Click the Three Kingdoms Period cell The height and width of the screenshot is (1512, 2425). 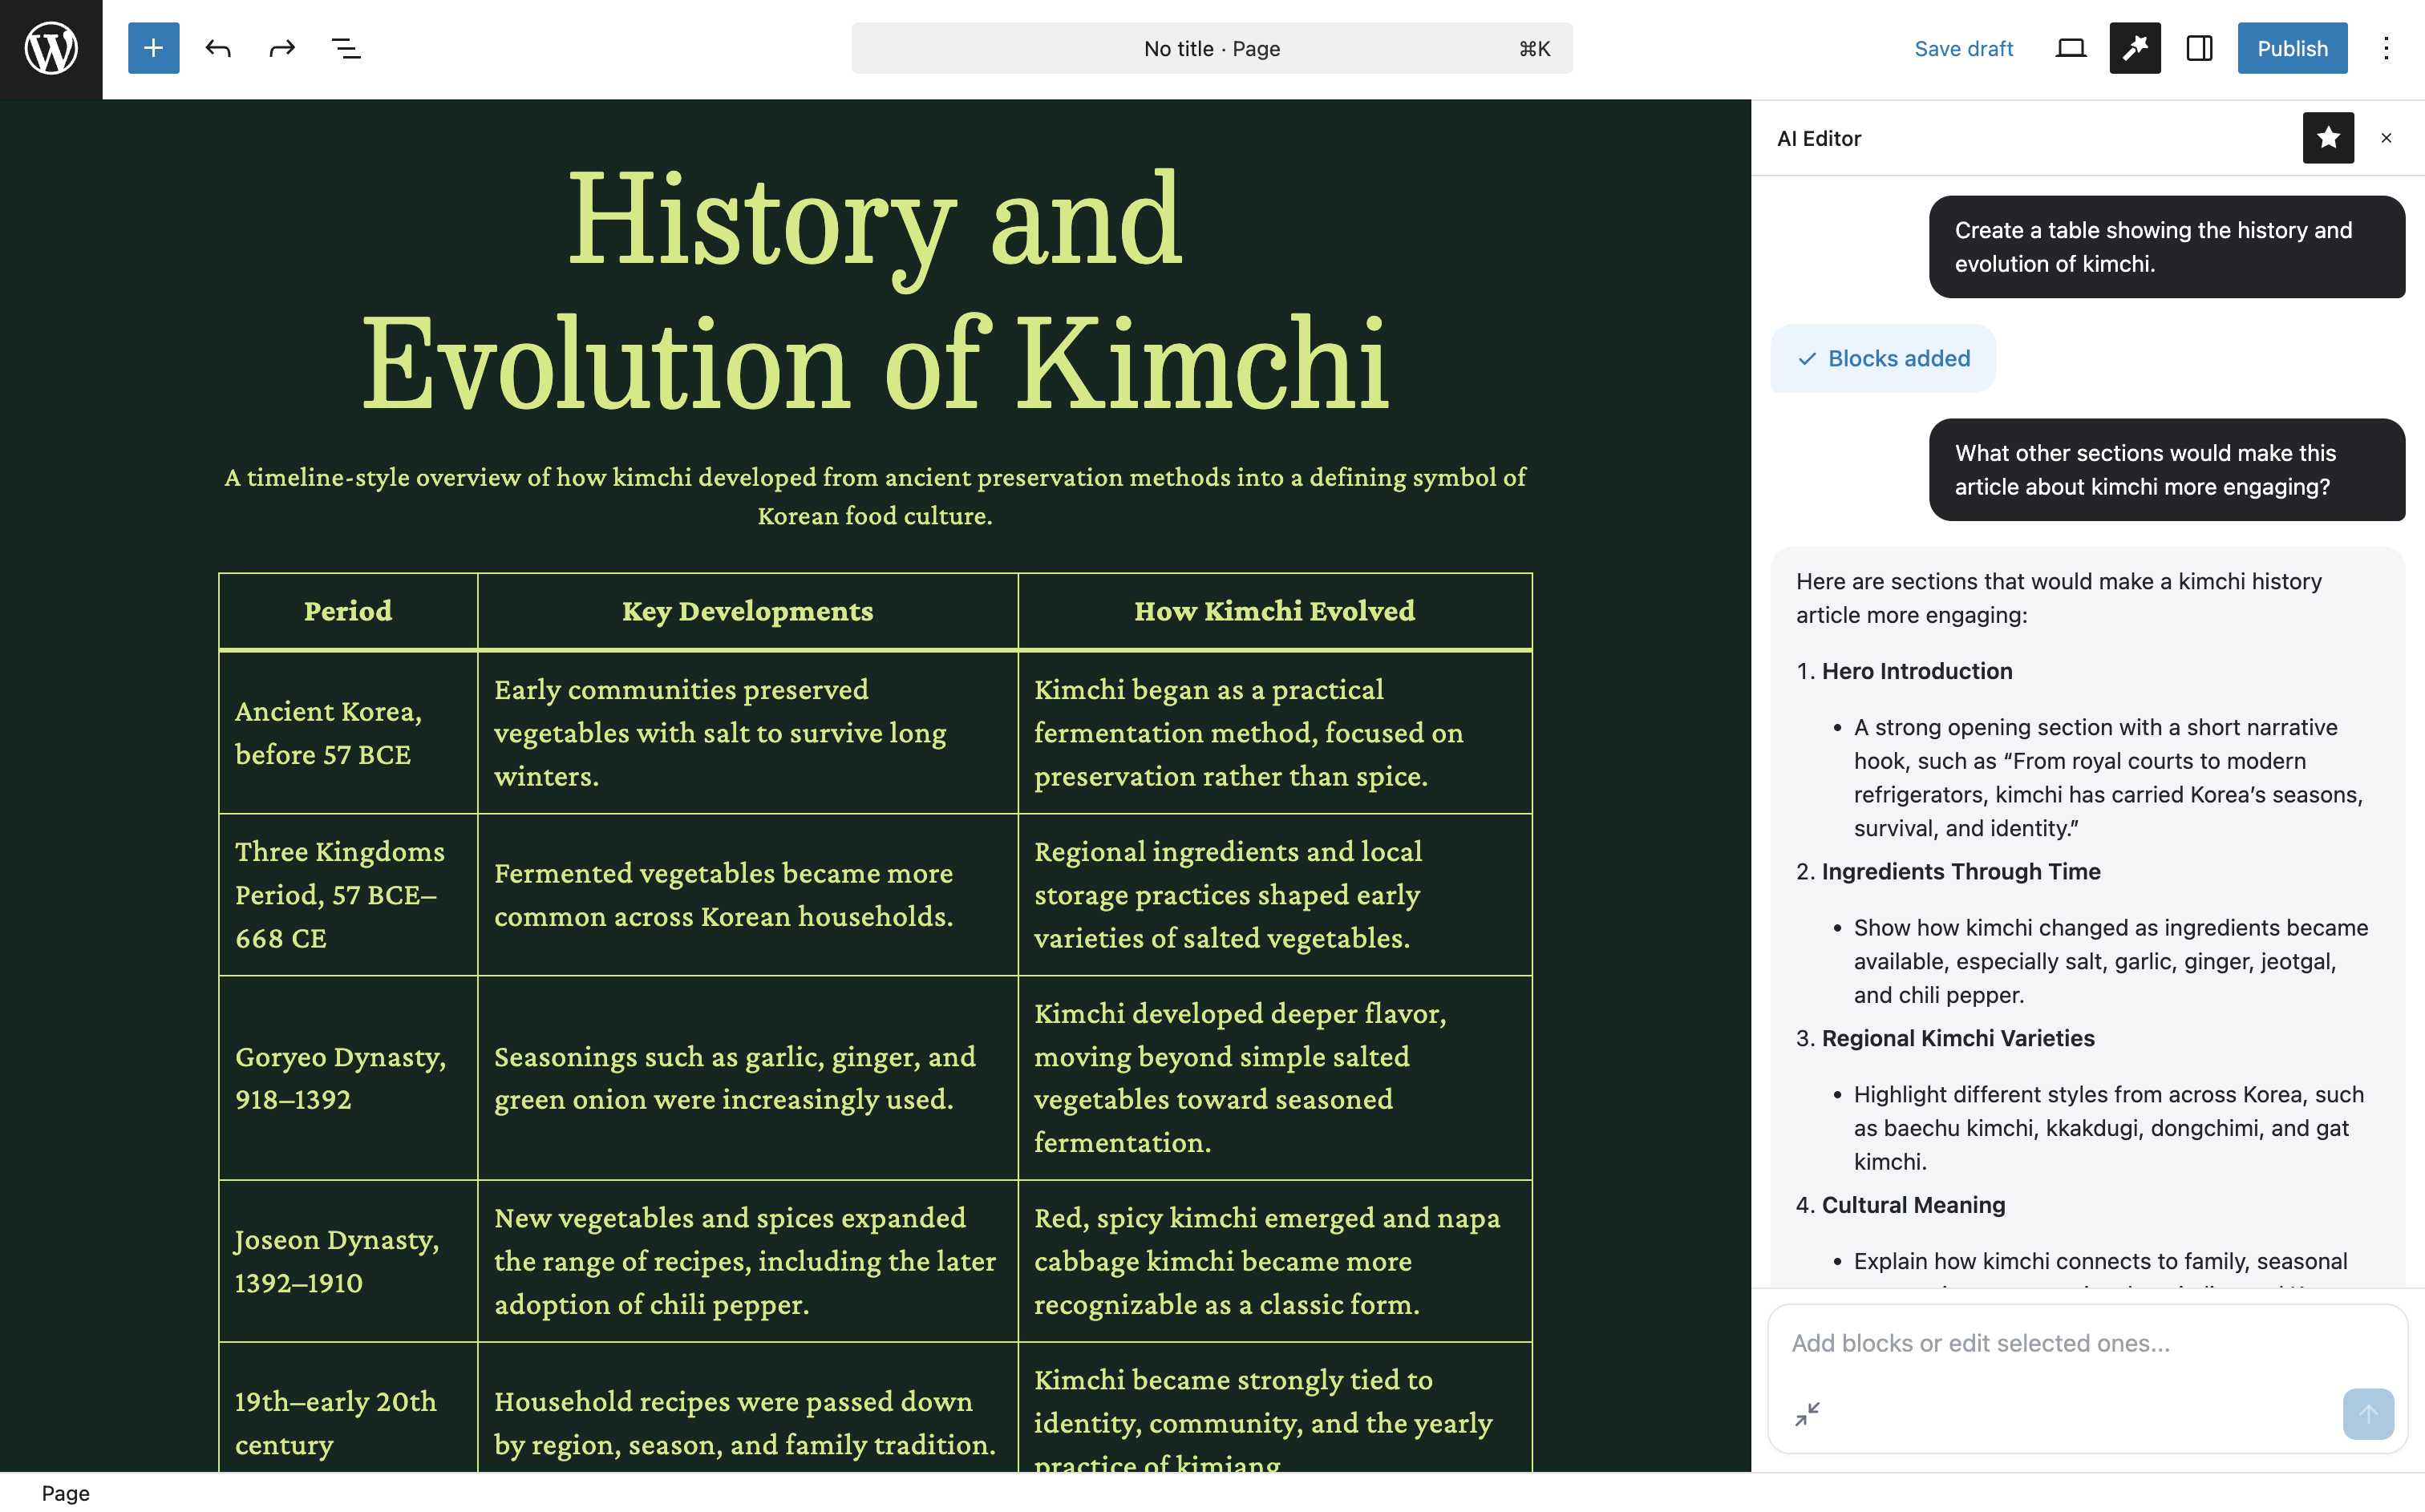pyautogui.click(x=348, y=895)
